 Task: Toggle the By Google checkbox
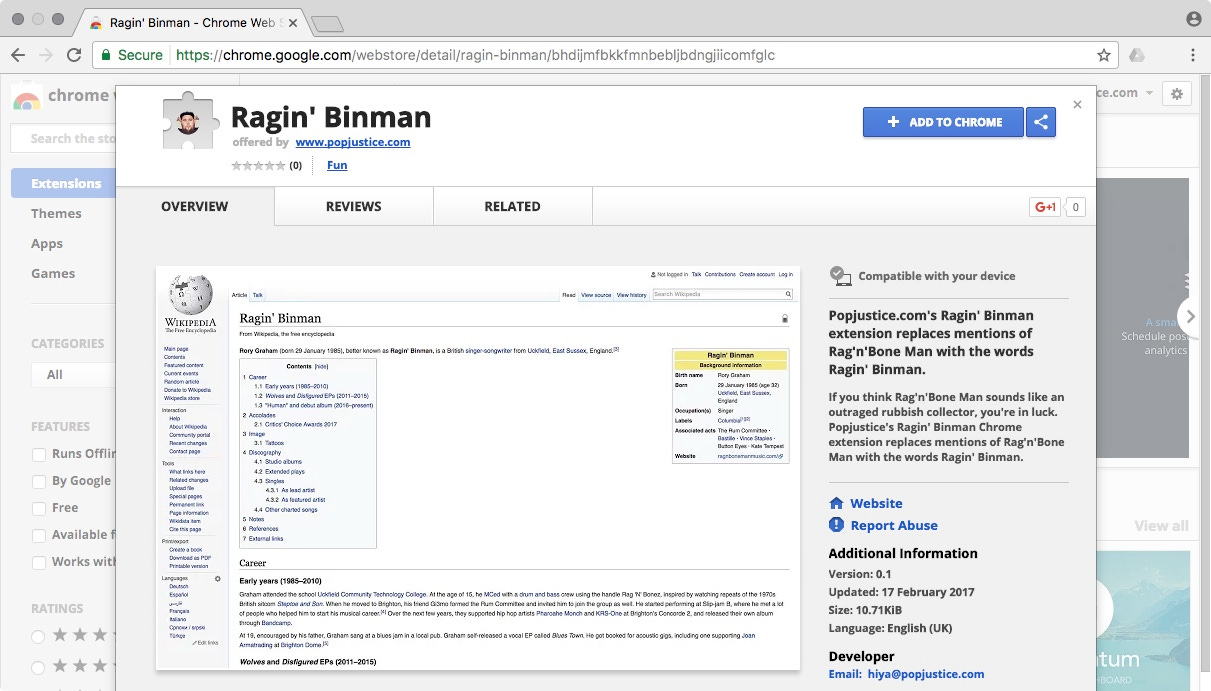tap(39, 481)
